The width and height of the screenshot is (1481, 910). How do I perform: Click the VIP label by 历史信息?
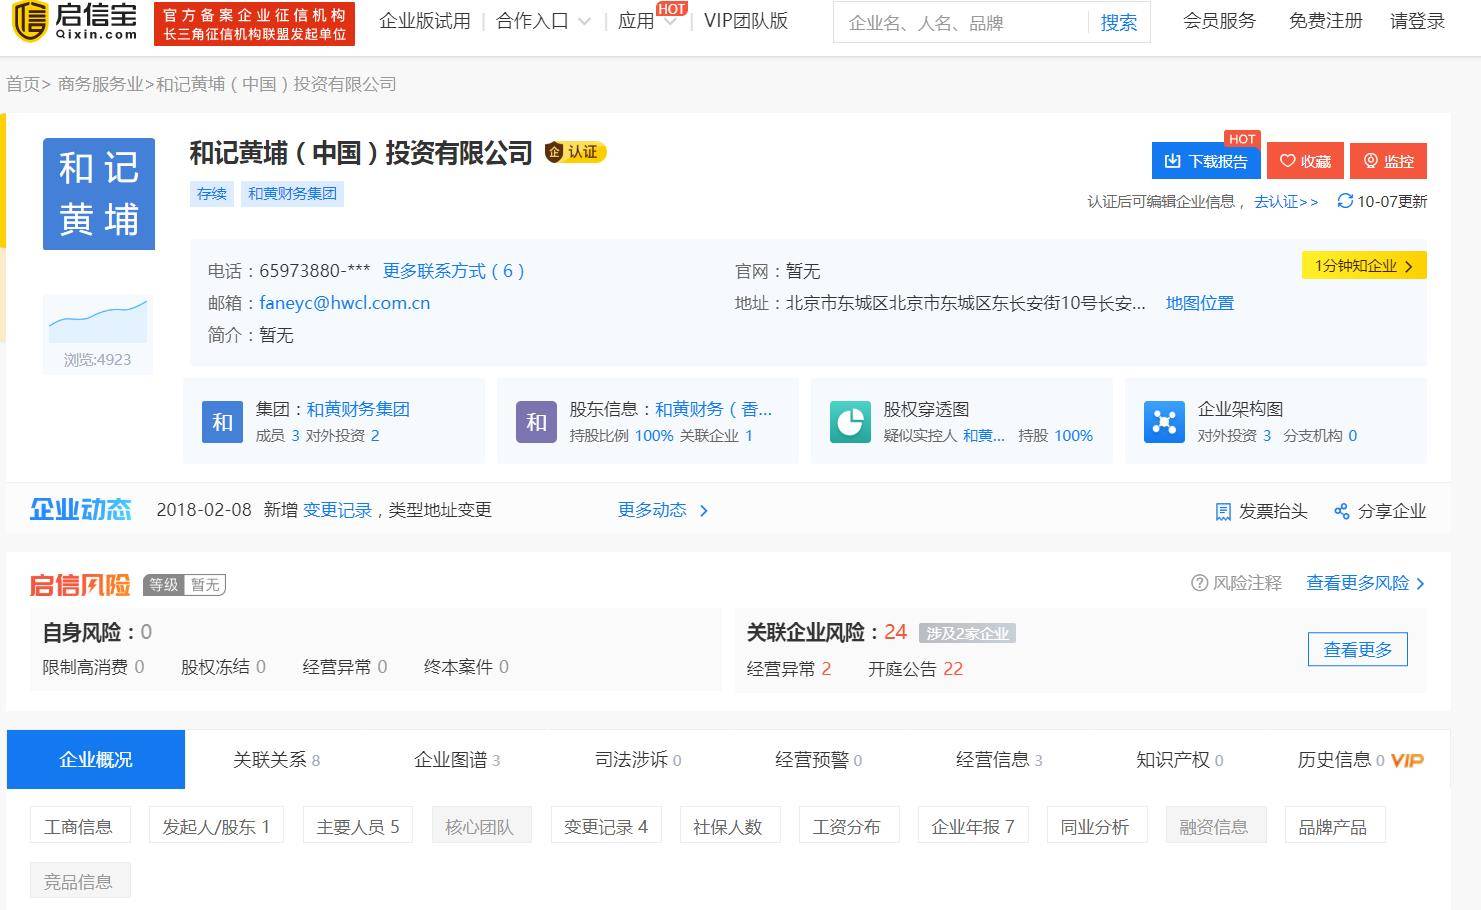(x=1407, y=760)
